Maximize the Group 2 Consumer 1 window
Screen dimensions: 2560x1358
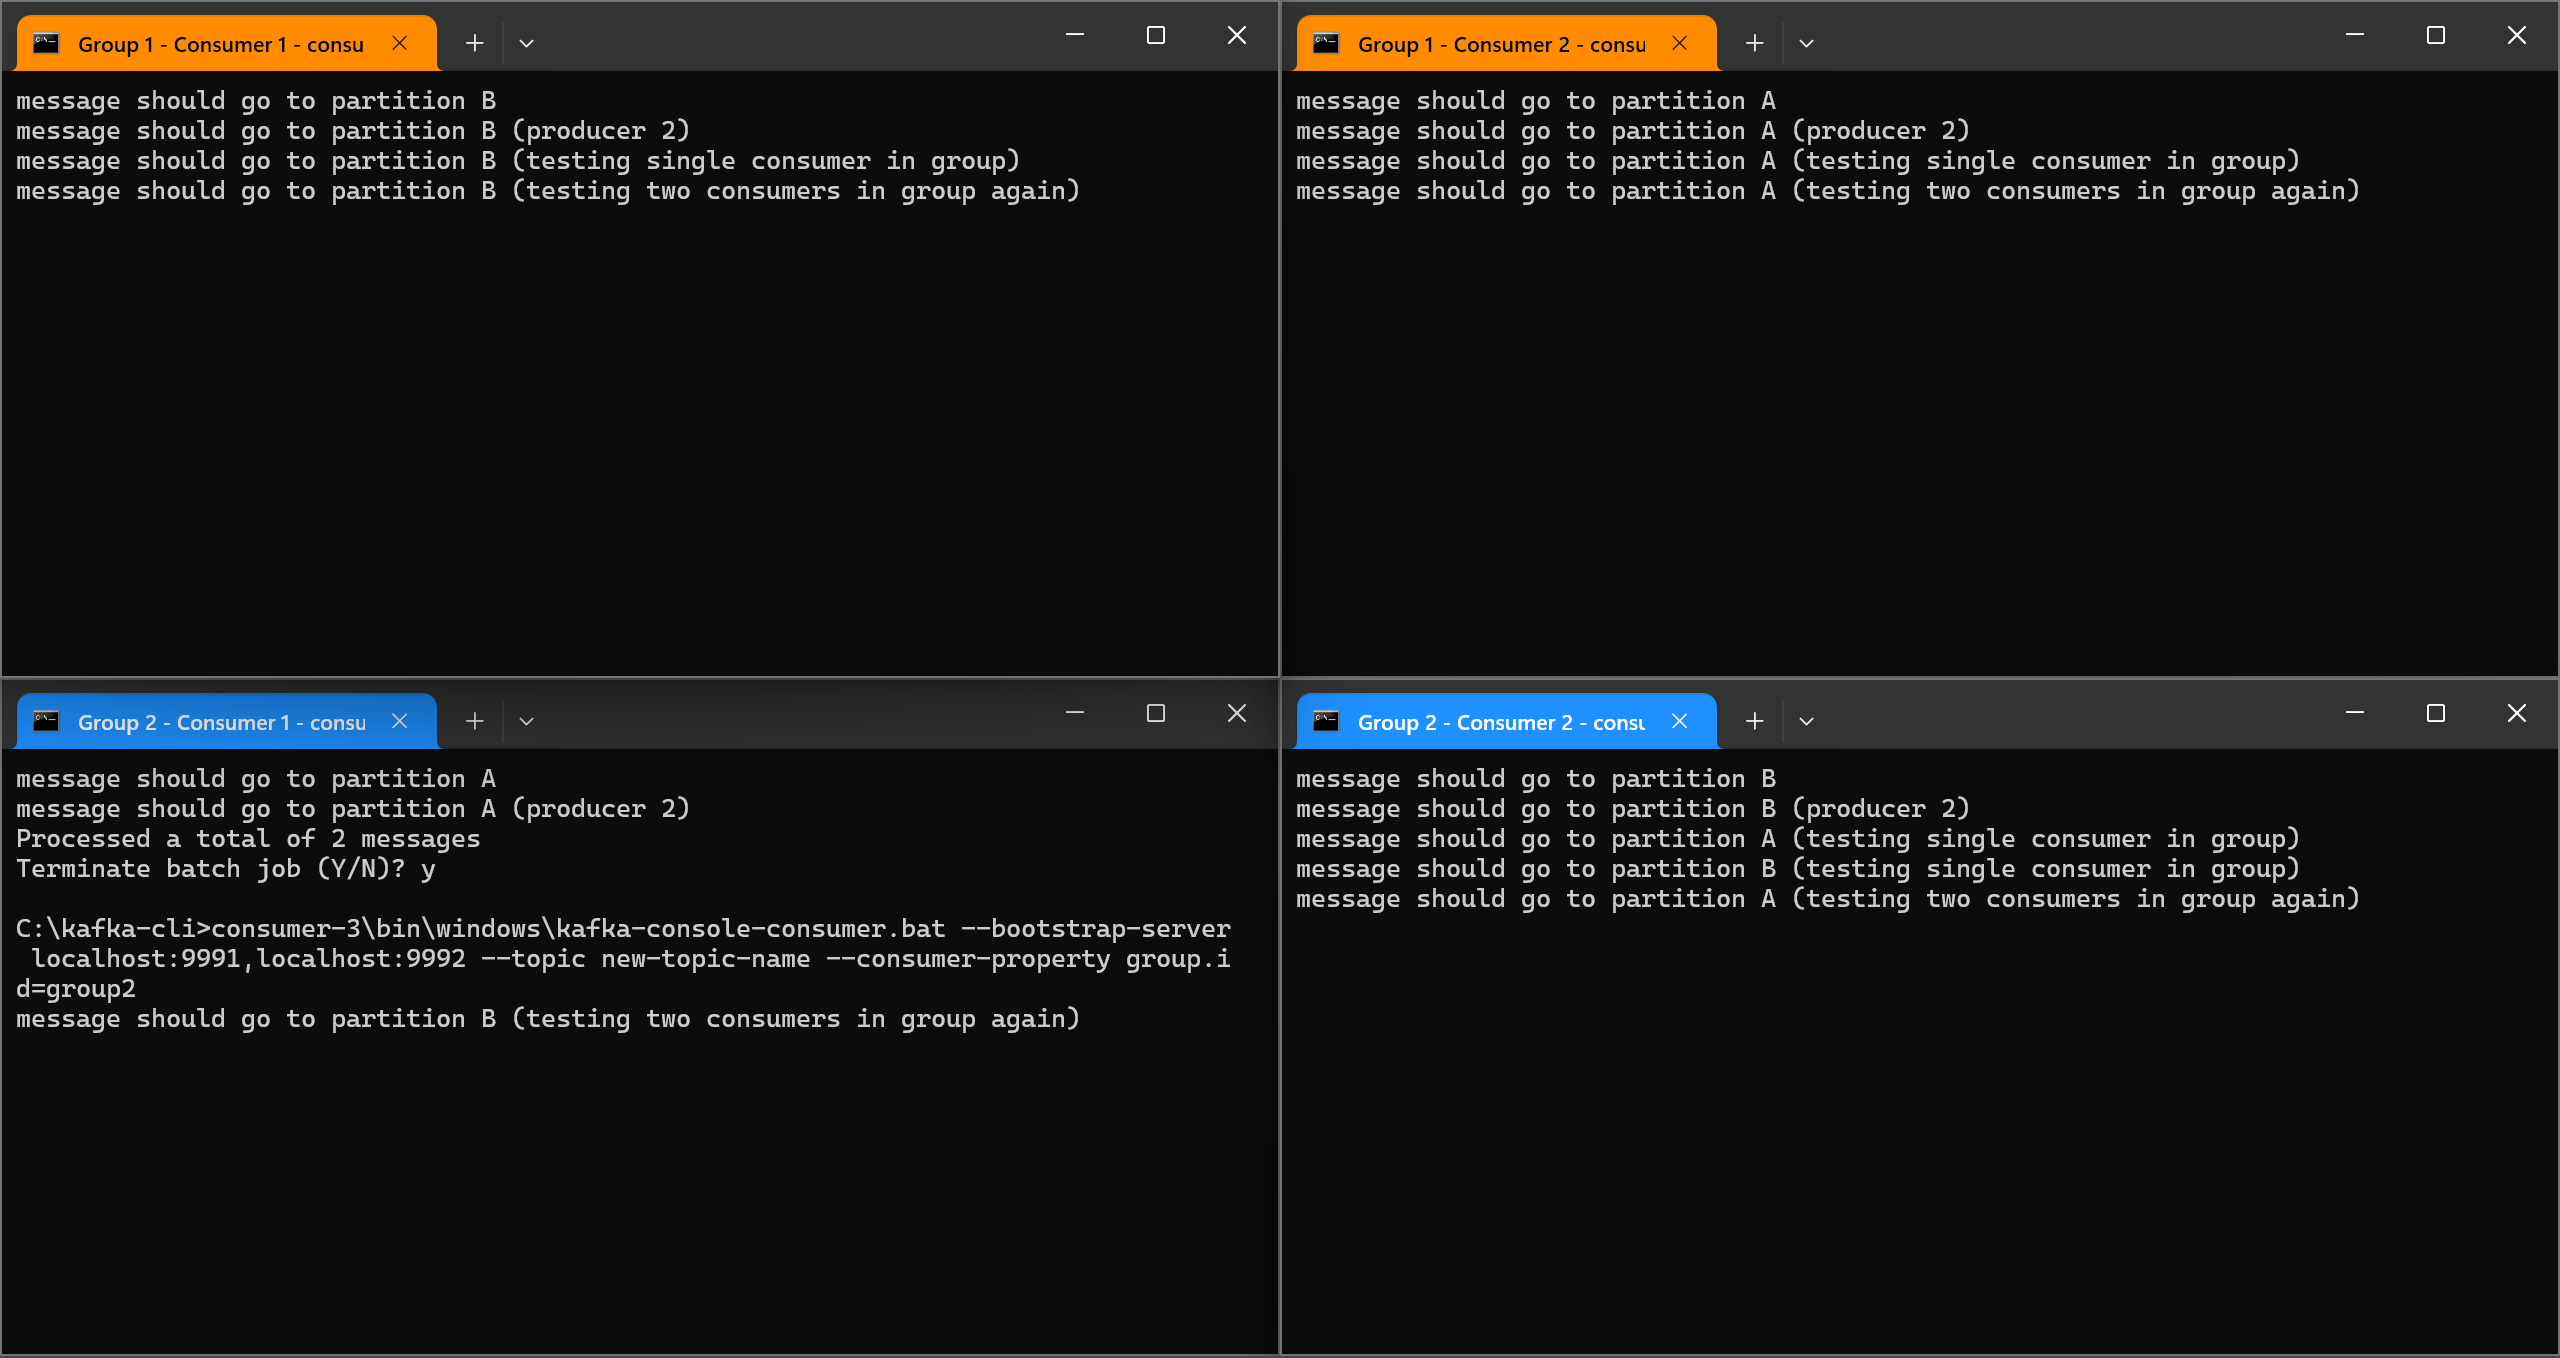[x=1156, y=713]
